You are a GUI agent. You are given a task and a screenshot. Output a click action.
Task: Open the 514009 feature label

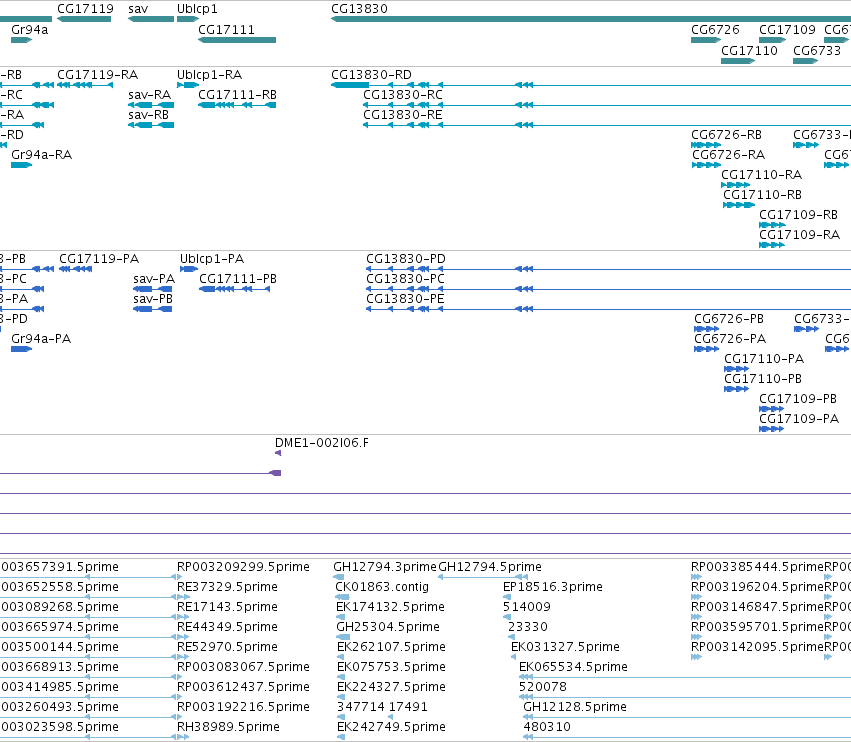pyautogui.click(x=526, y=606)
